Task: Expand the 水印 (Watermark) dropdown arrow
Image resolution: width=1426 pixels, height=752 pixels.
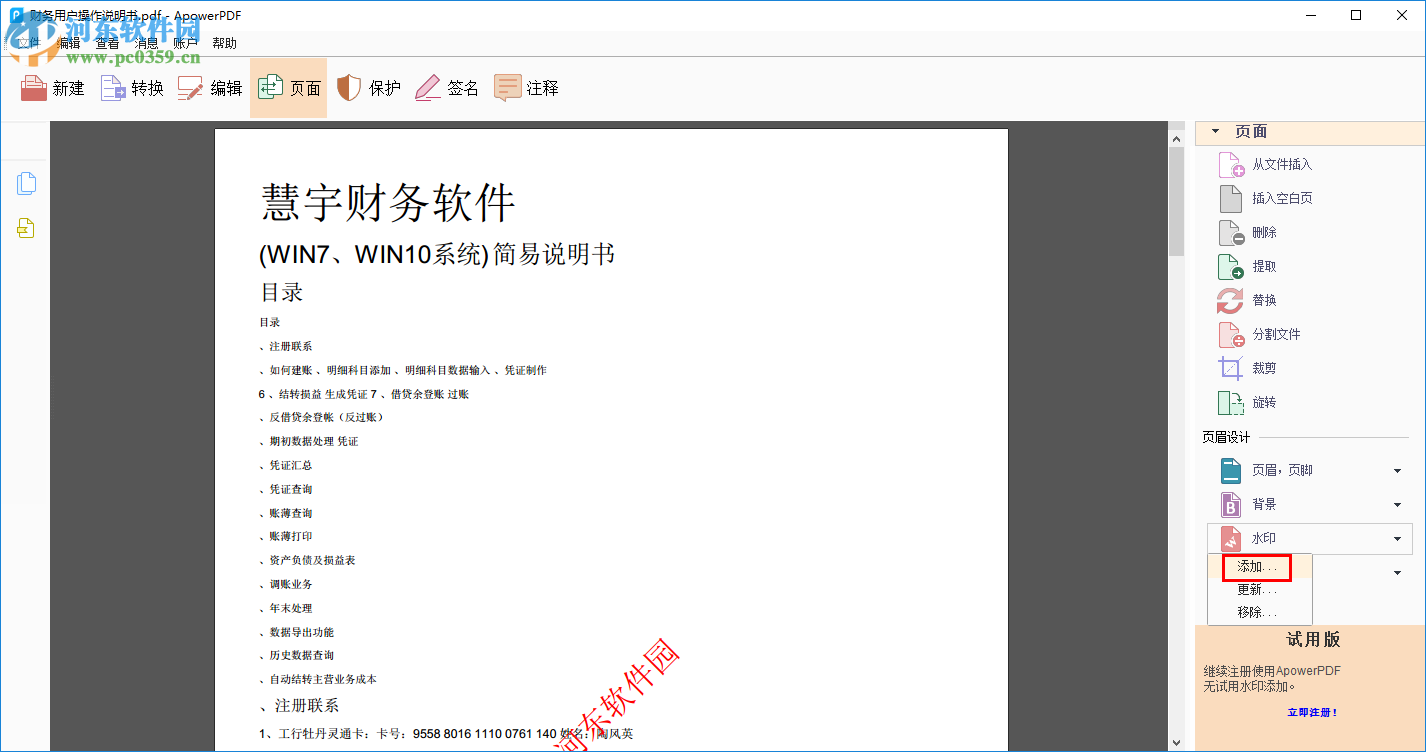Action: click(1398, 538)
